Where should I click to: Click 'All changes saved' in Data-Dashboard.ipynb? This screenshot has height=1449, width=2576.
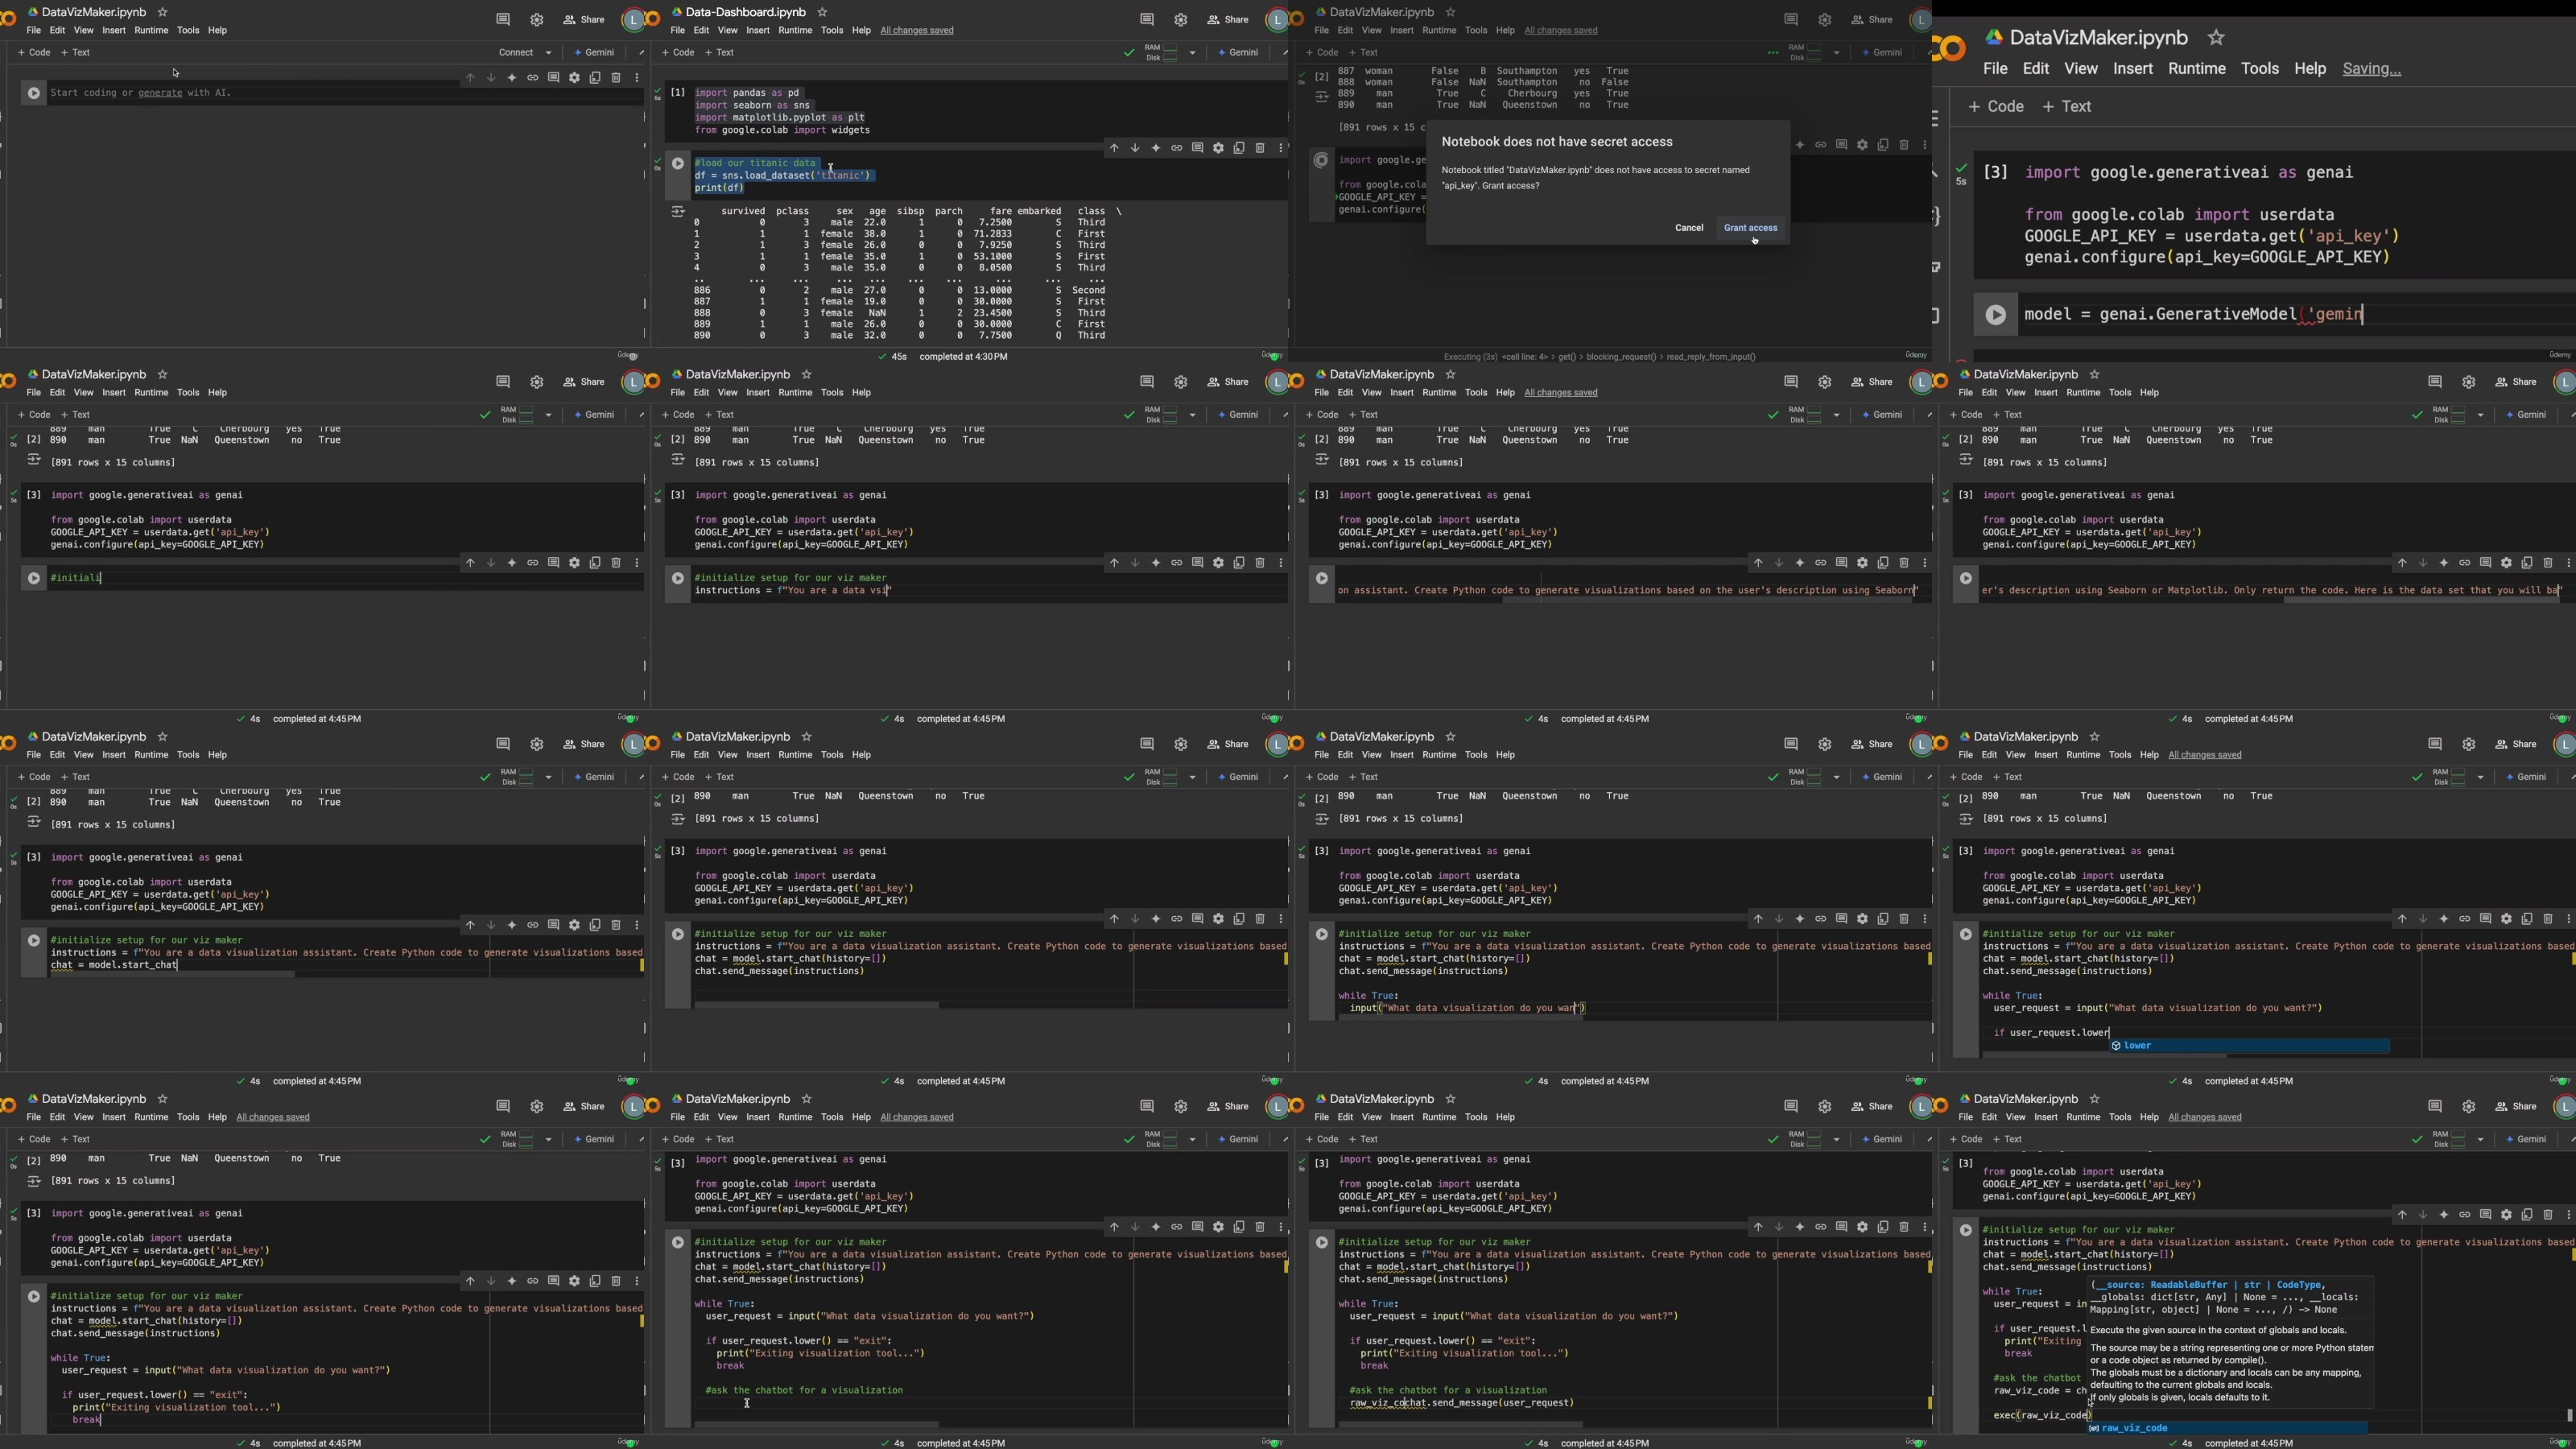point(917,30)
